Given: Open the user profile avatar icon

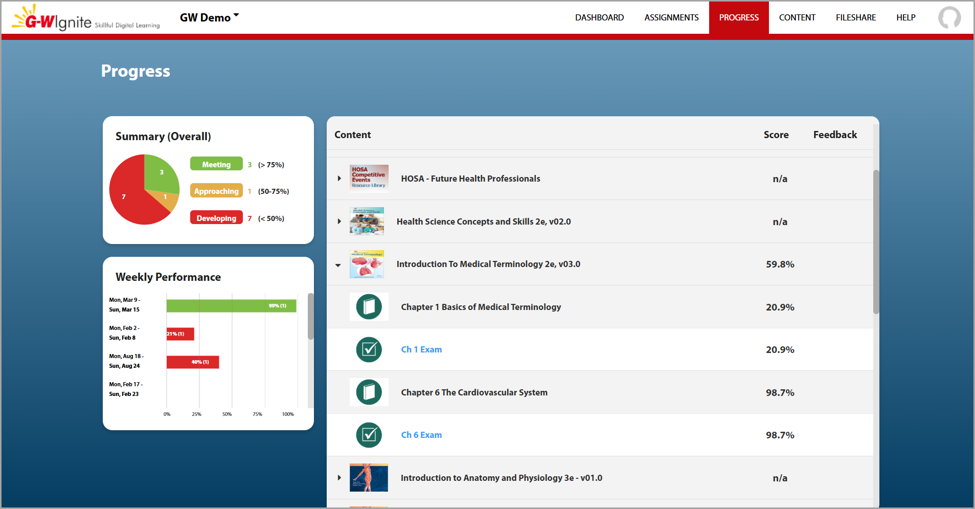Looking at the screenshot, I should click(949, 18).
